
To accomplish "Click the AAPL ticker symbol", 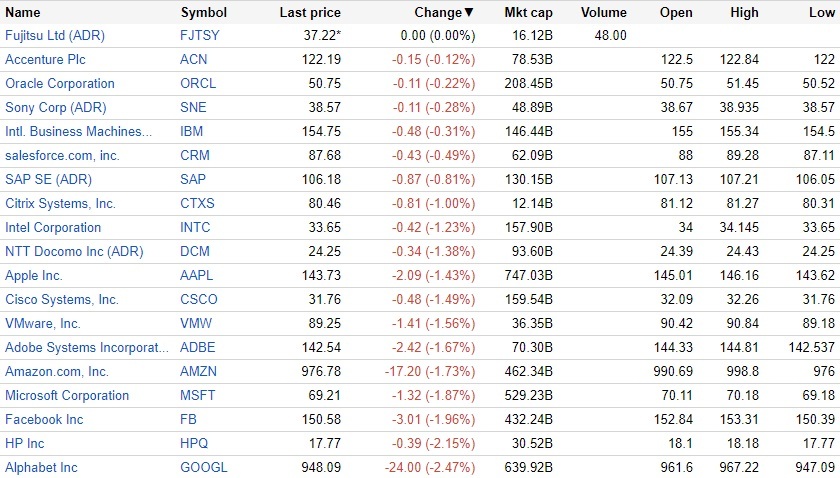I will pyautogui.click(x=197, y=275).
